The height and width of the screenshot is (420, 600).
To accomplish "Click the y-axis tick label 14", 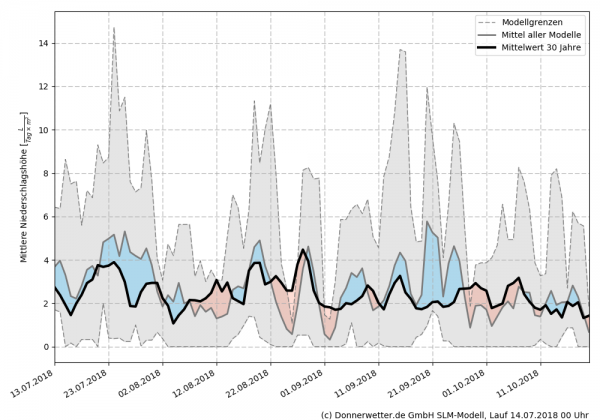I will 41,43.
